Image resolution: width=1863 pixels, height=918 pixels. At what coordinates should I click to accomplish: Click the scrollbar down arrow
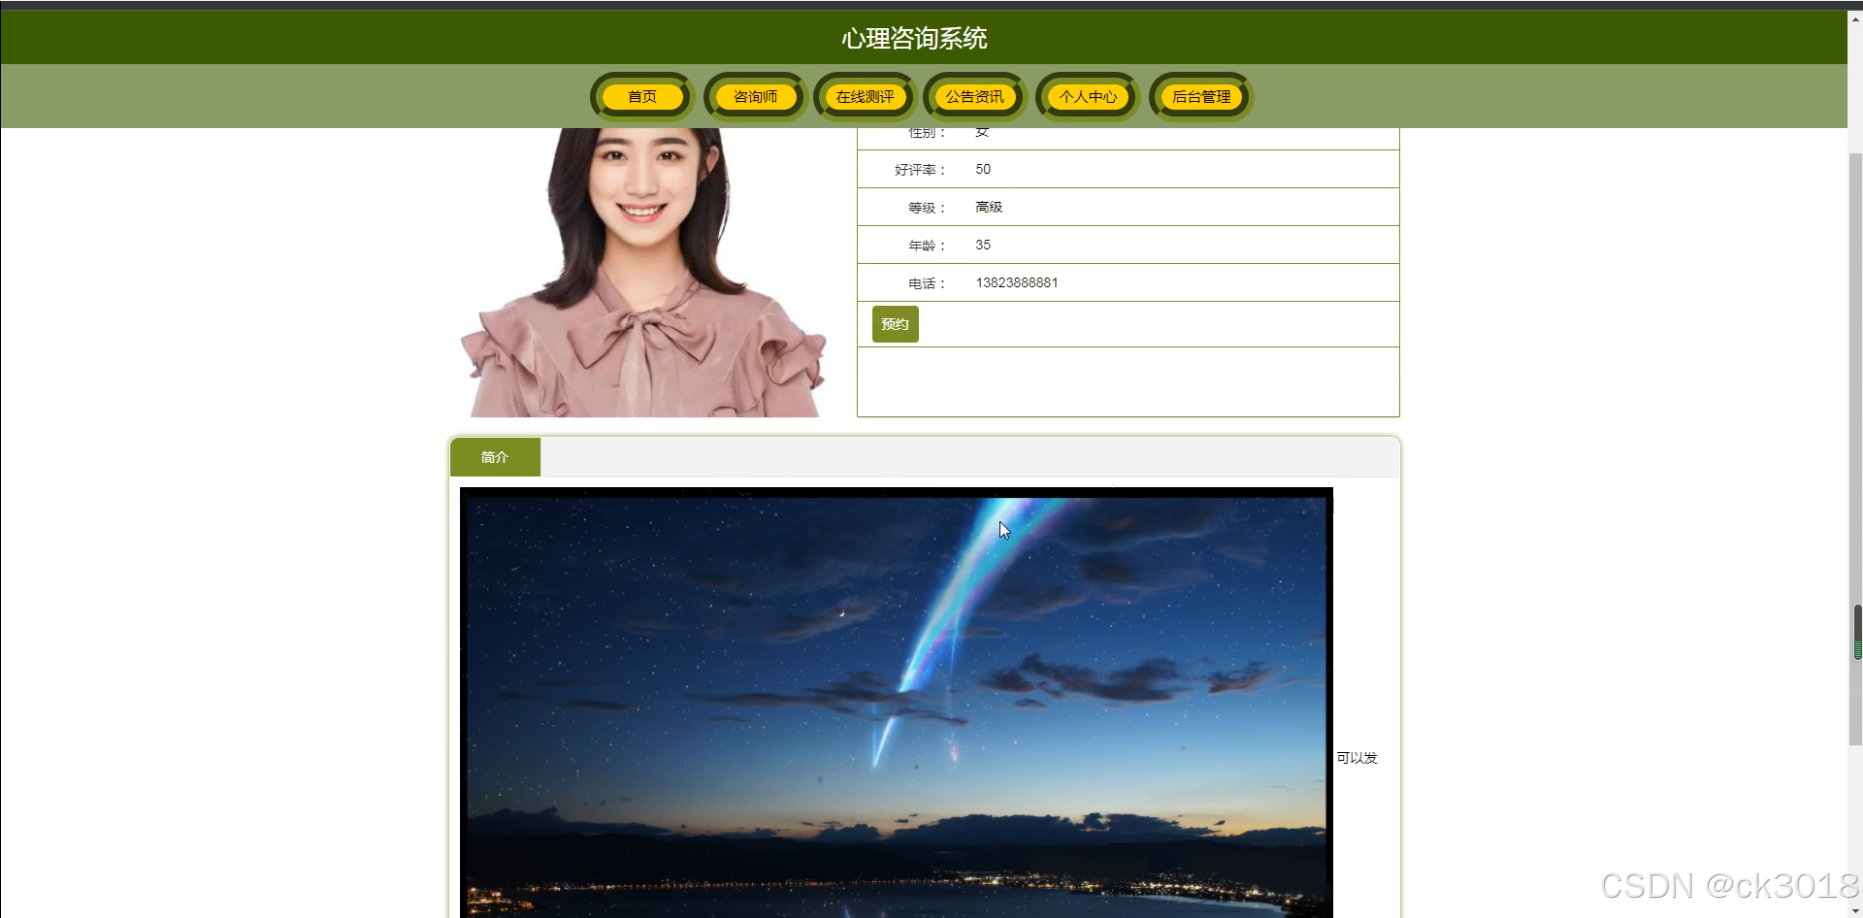tap(1856, 910)
